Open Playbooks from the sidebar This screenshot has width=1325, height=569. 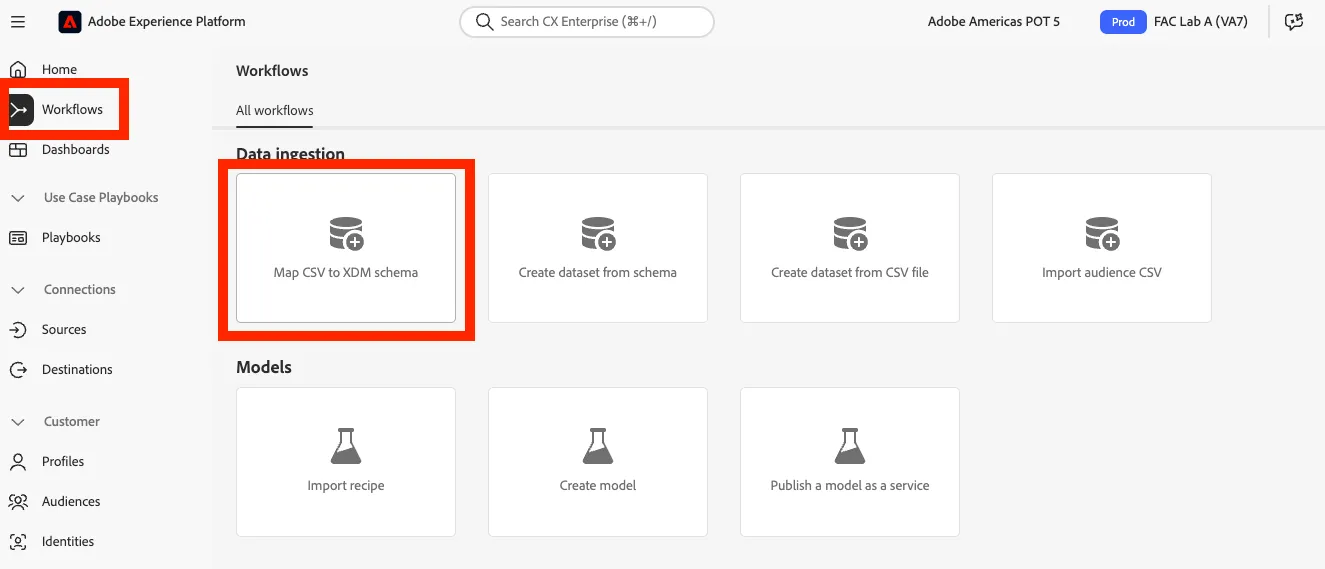(71, 238)
